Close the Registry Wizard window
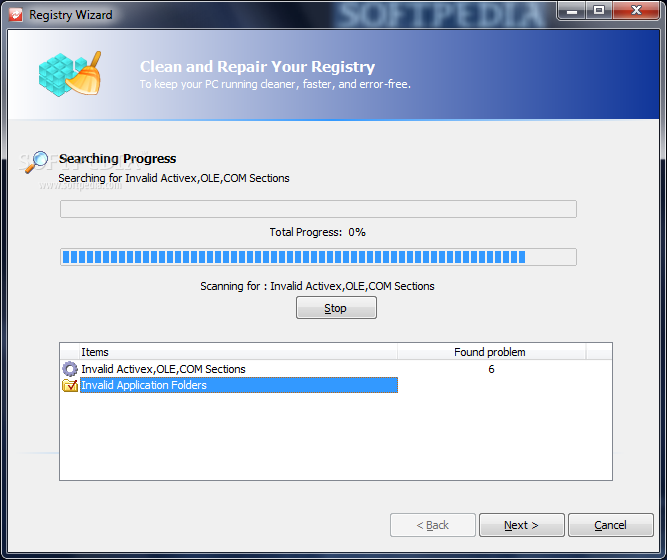 coord(636,11)
